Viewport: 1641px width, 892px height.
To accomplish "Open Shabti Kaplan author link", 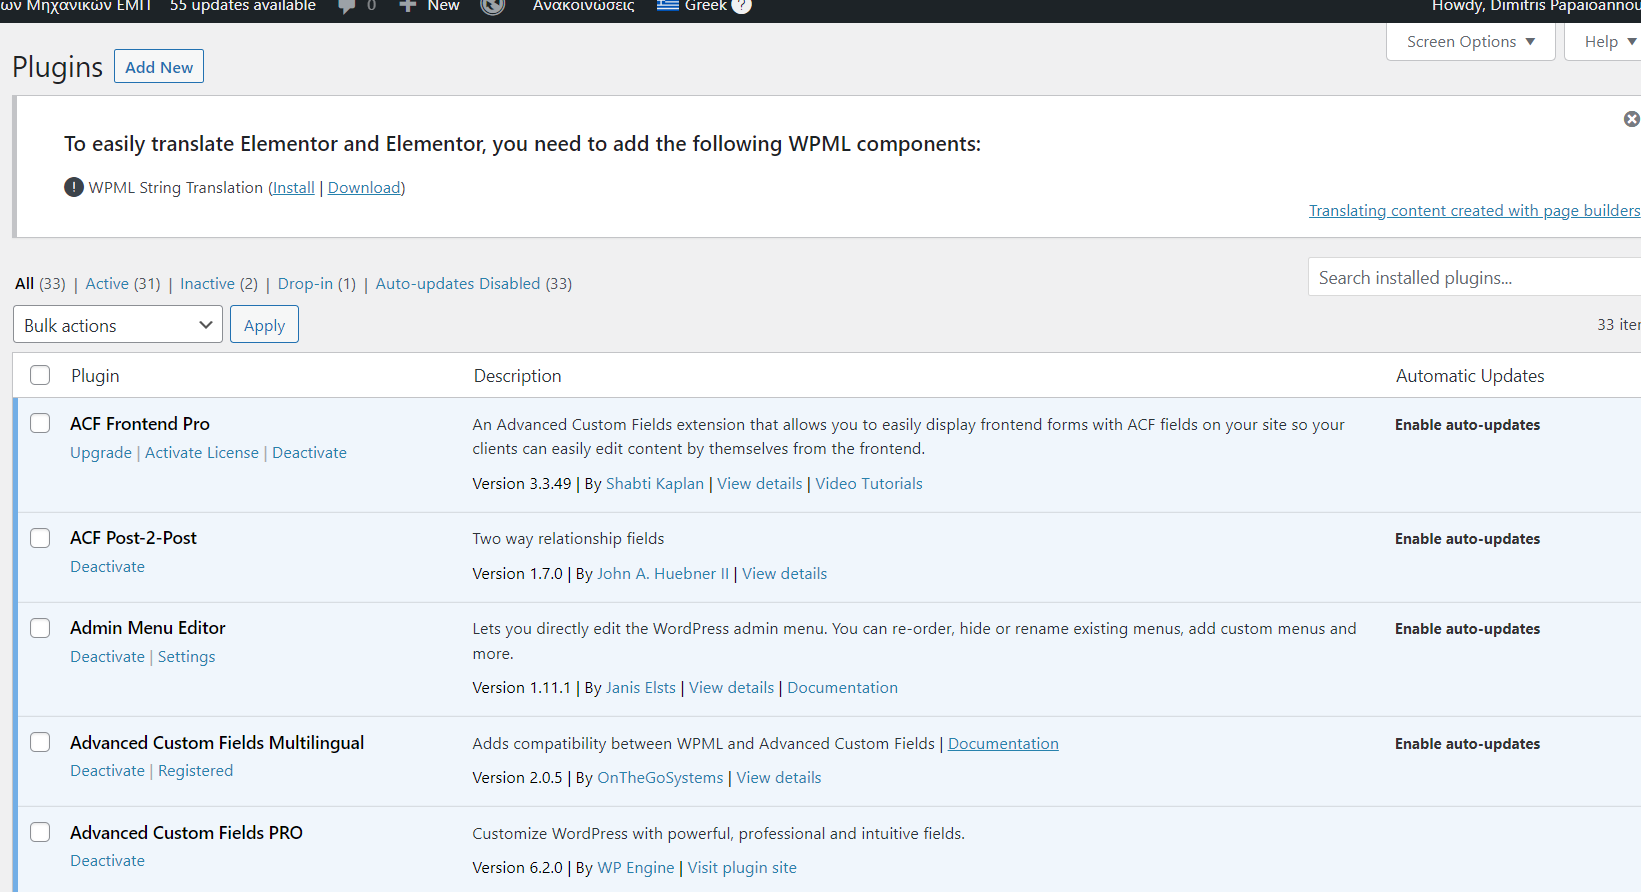I will (655, 484).
